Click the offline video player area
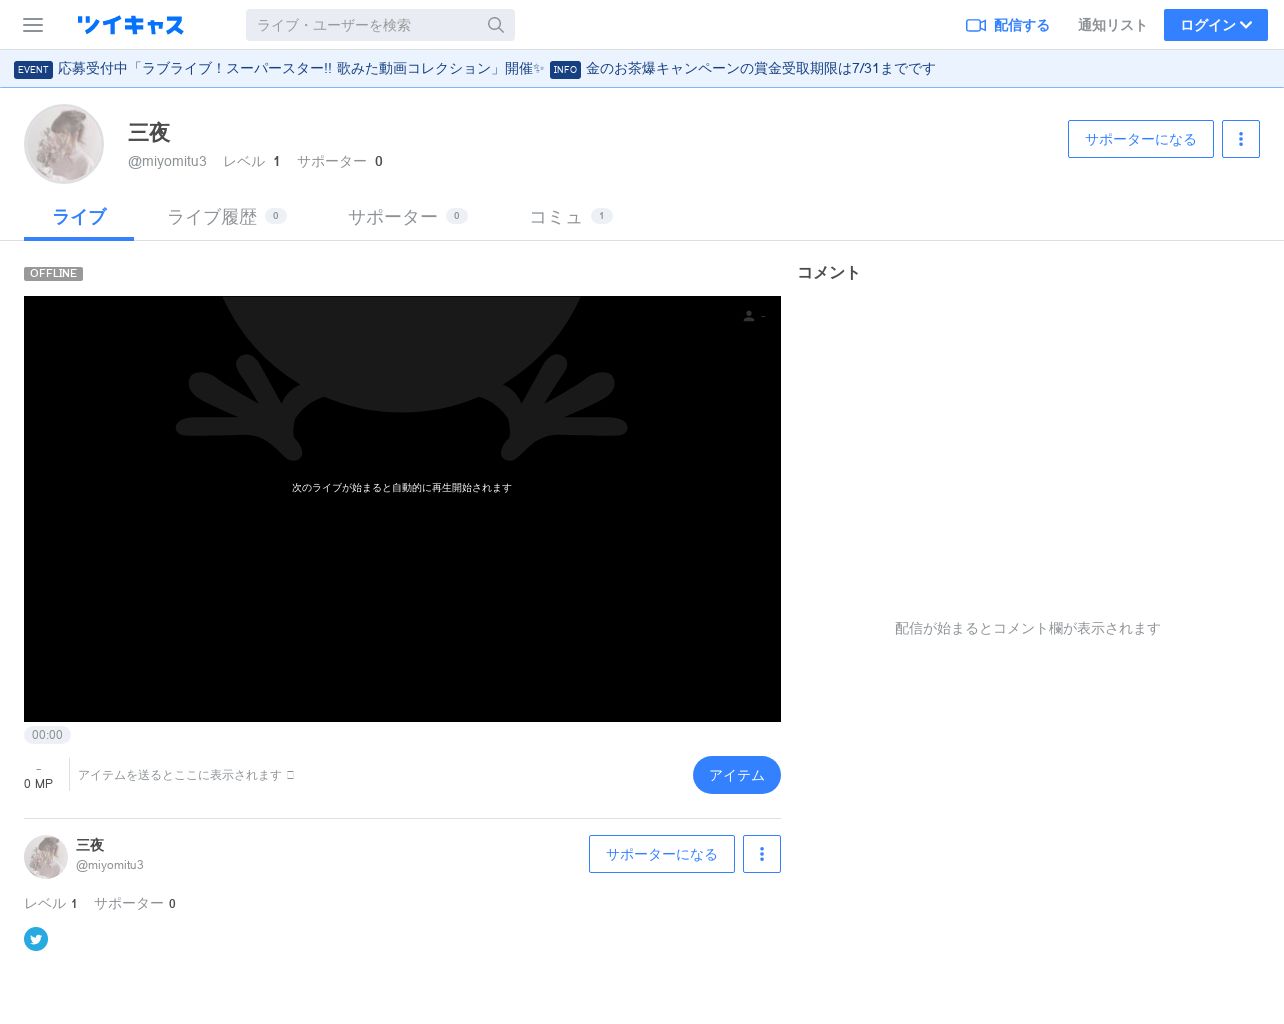1284x1024 pixels. [x=402, y=509]
